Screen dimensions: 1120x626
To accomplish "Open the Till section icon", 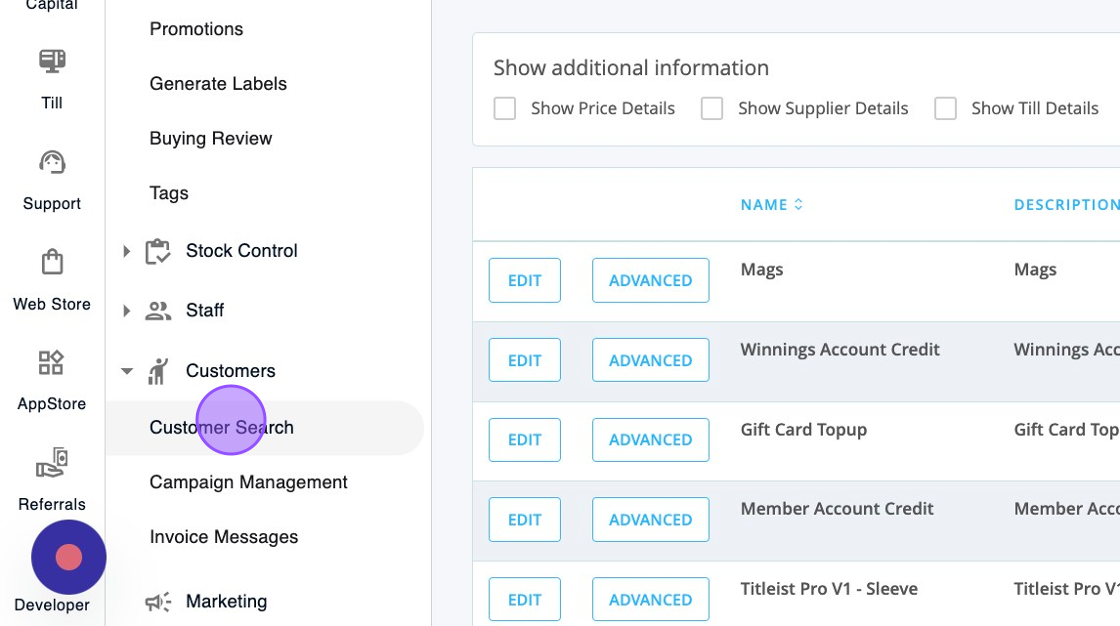I will pyautogui.click(x=52, y=61).
